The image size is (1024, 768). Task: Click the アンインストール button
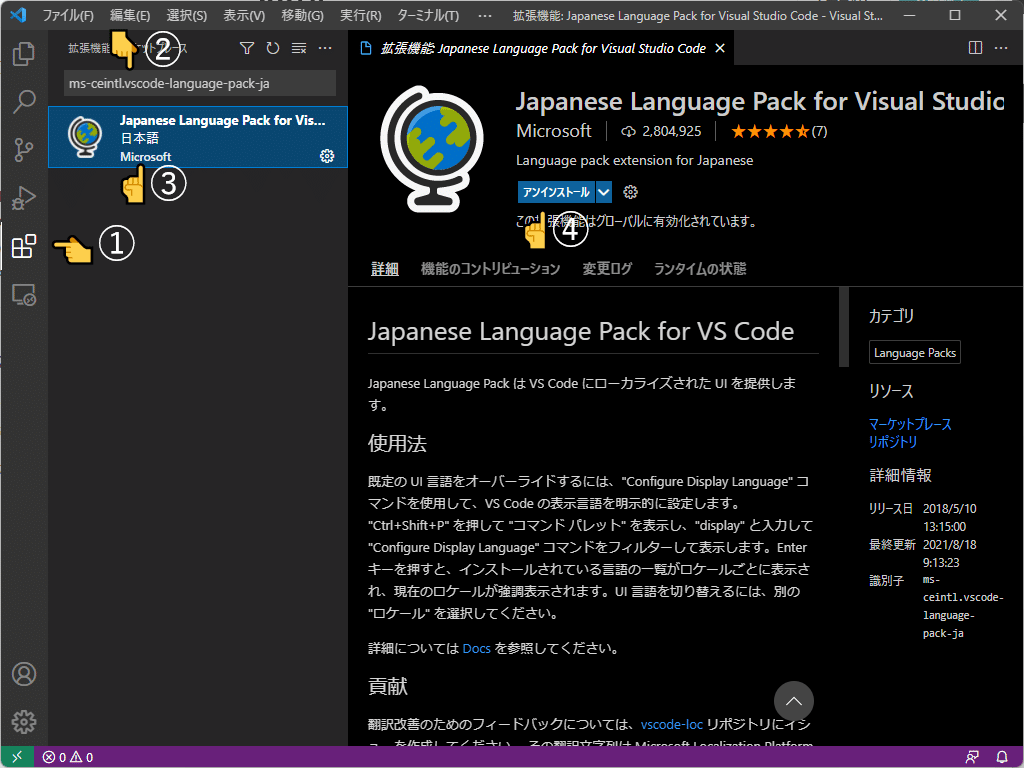click(556, 192)
